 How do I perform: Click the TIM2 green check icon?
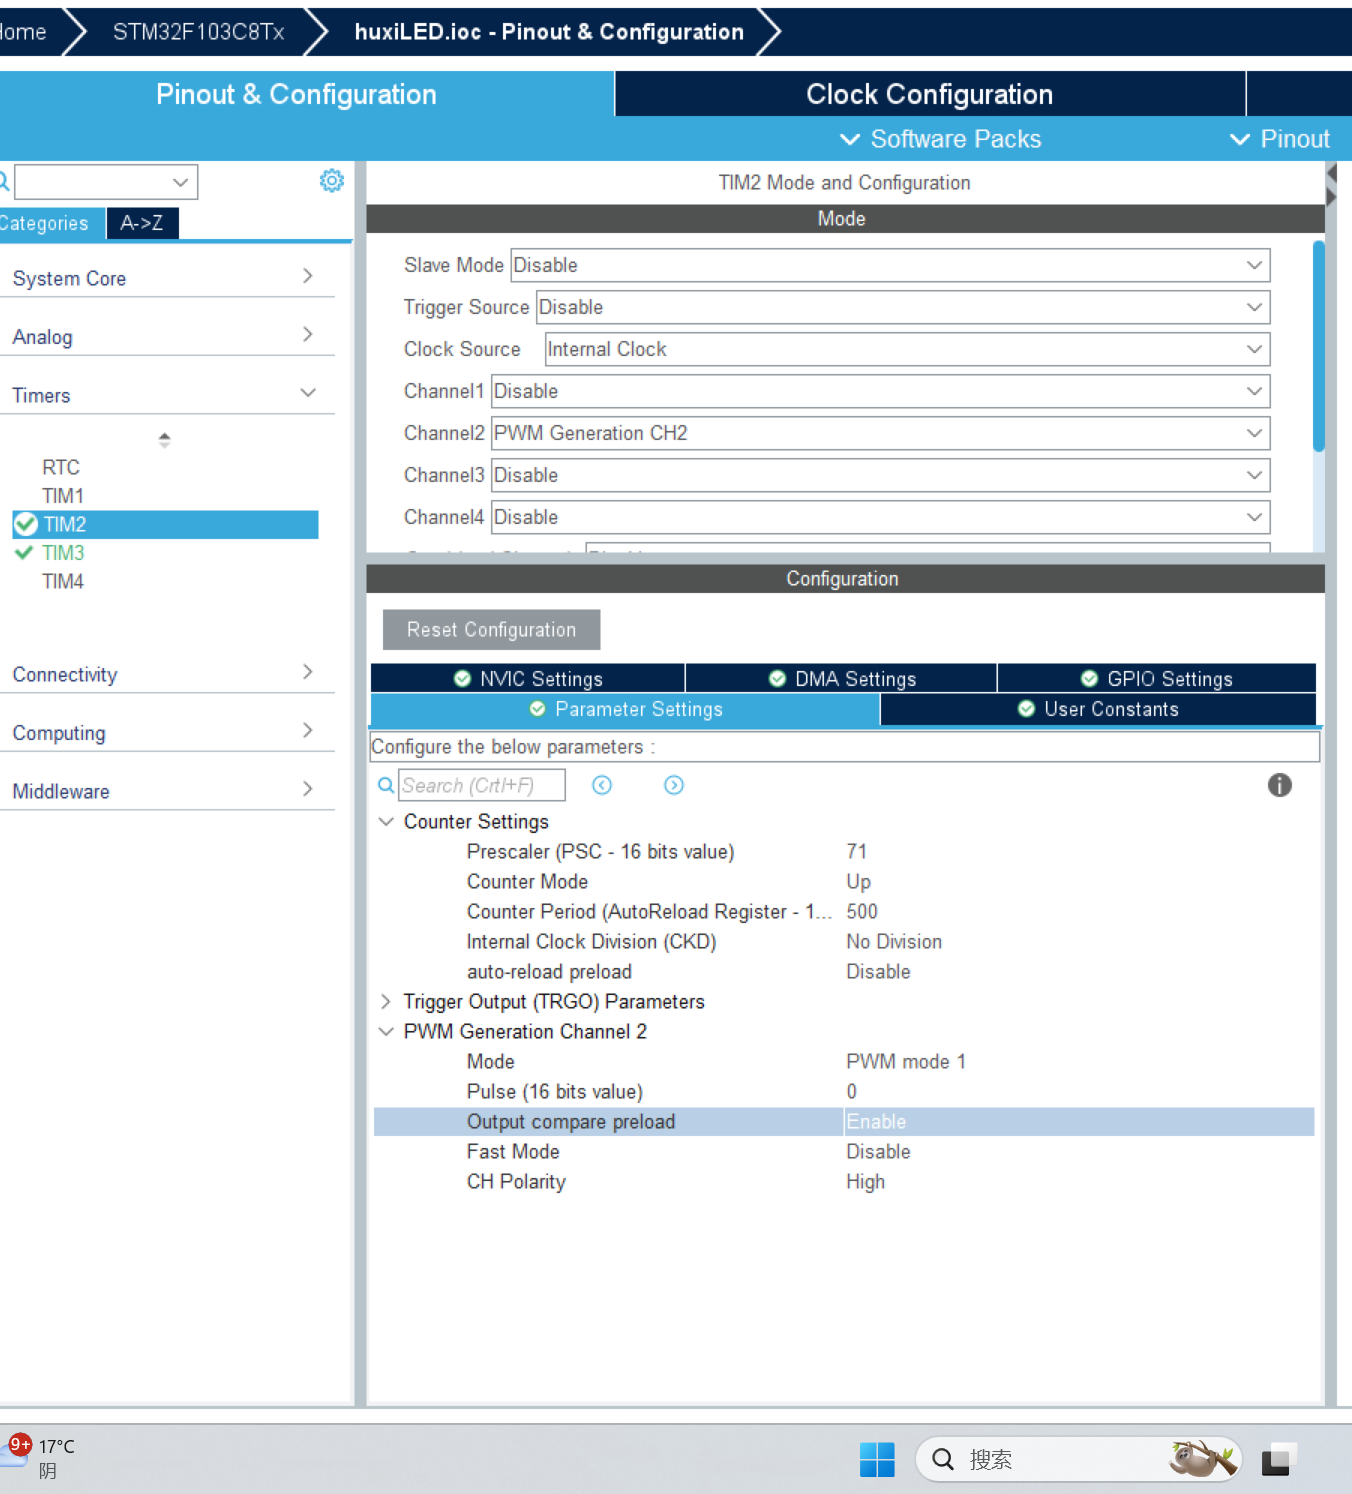click(x=26, y=524)
